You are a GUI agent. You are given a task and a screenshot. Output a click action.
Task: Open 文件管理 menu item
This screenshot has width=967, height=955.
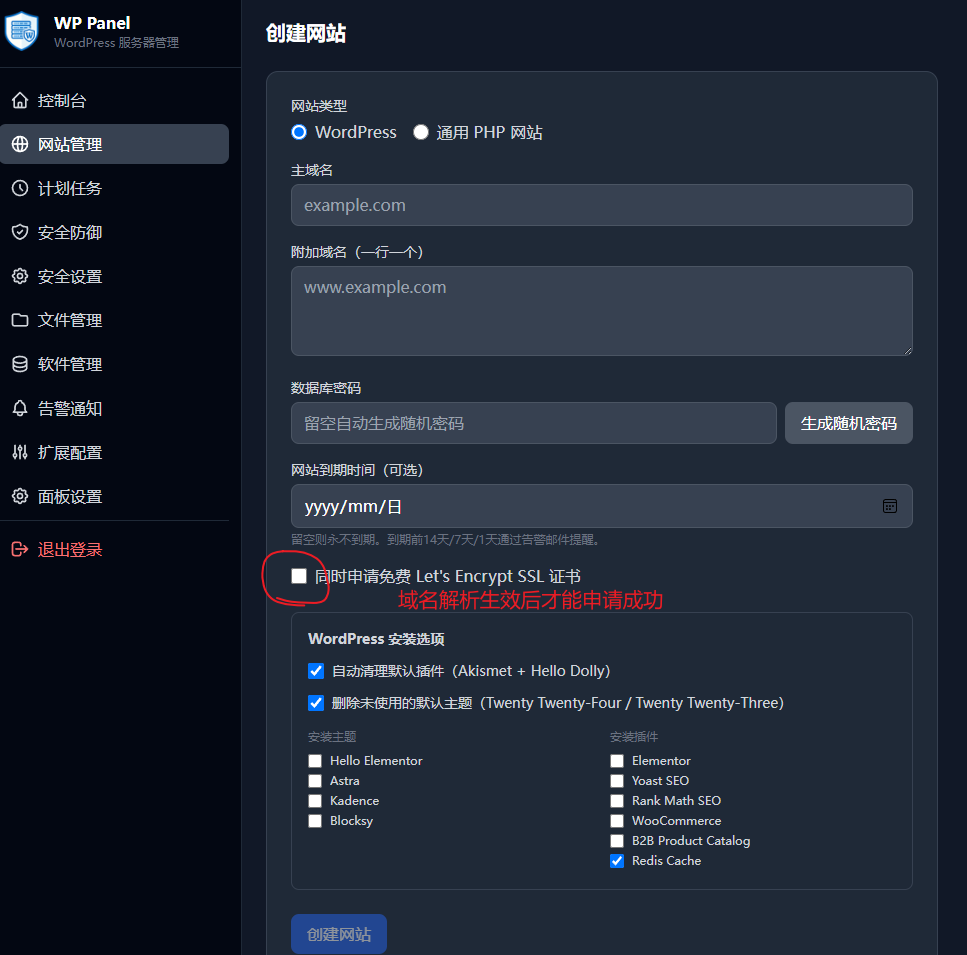point(114,320)
